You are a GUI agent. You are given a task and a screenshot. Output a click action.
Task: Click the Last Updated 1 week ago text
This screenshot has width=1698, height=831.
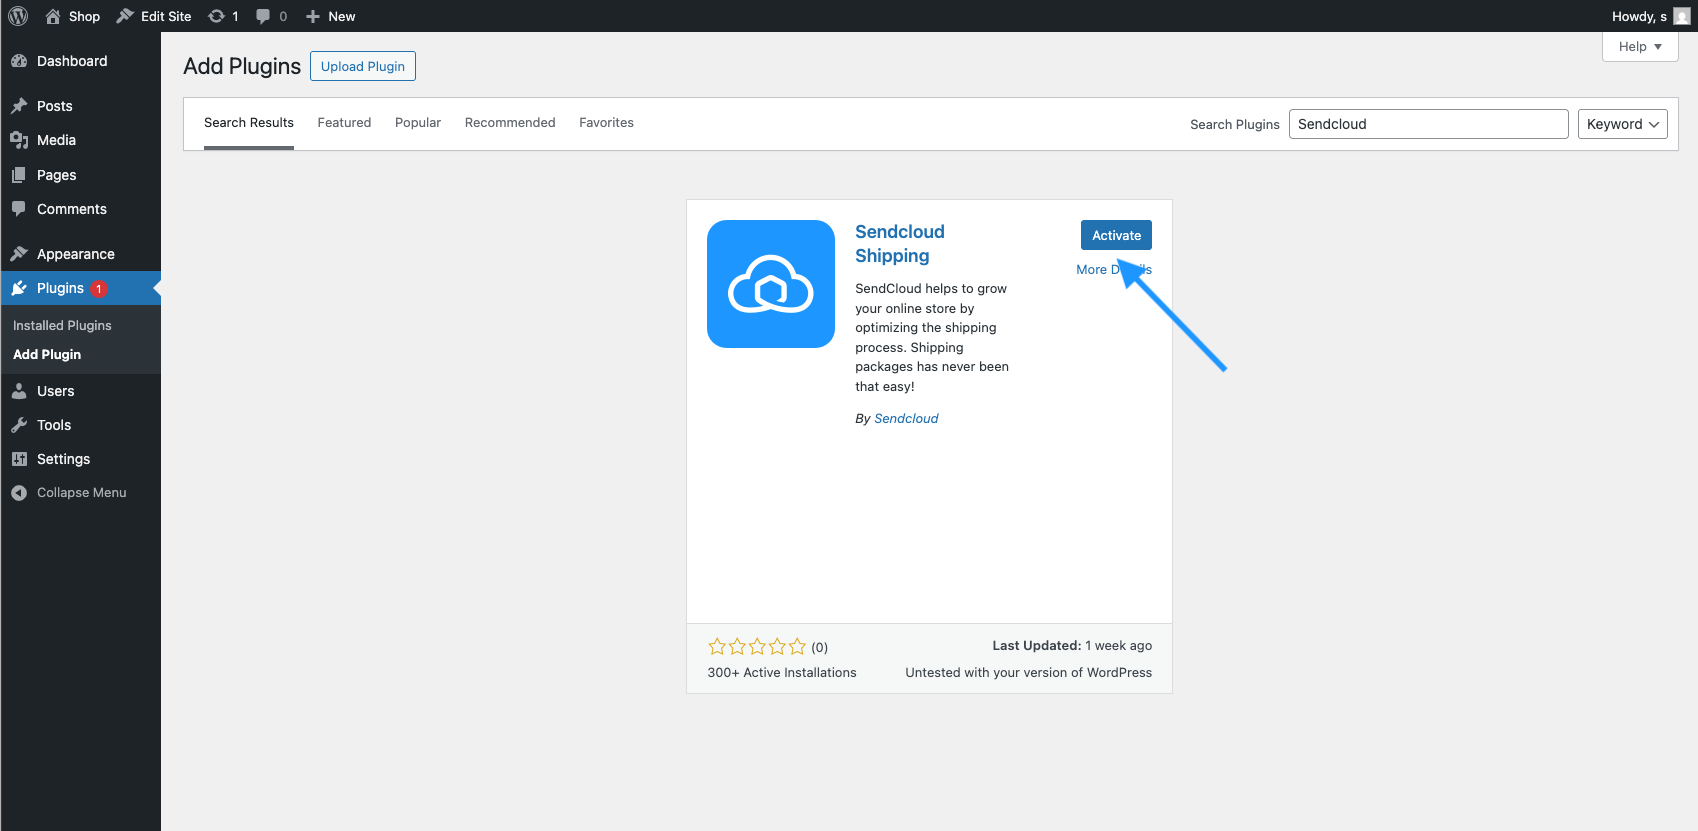tap(1072, 646)
